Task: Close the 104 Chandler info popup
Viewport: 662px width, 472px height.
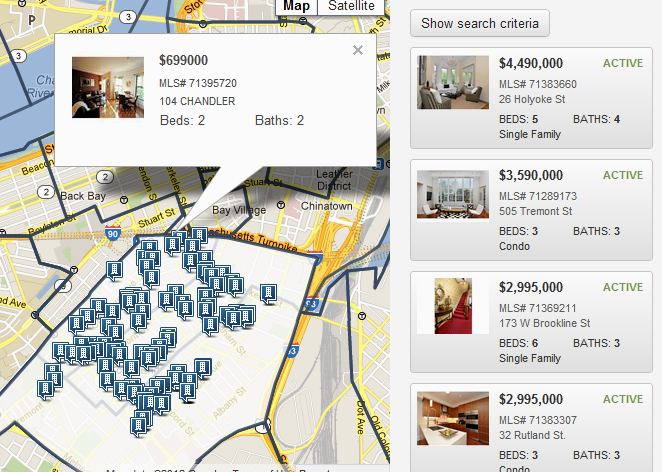Action: point(358,50)
